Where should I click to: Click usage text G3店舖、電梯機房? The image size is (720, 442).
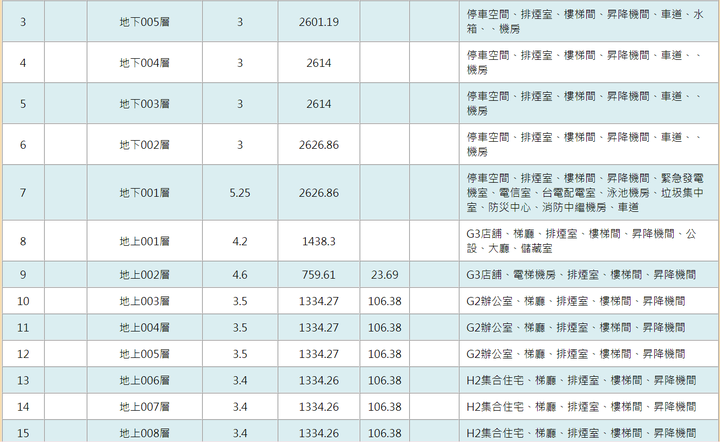[x=581, y=274]
